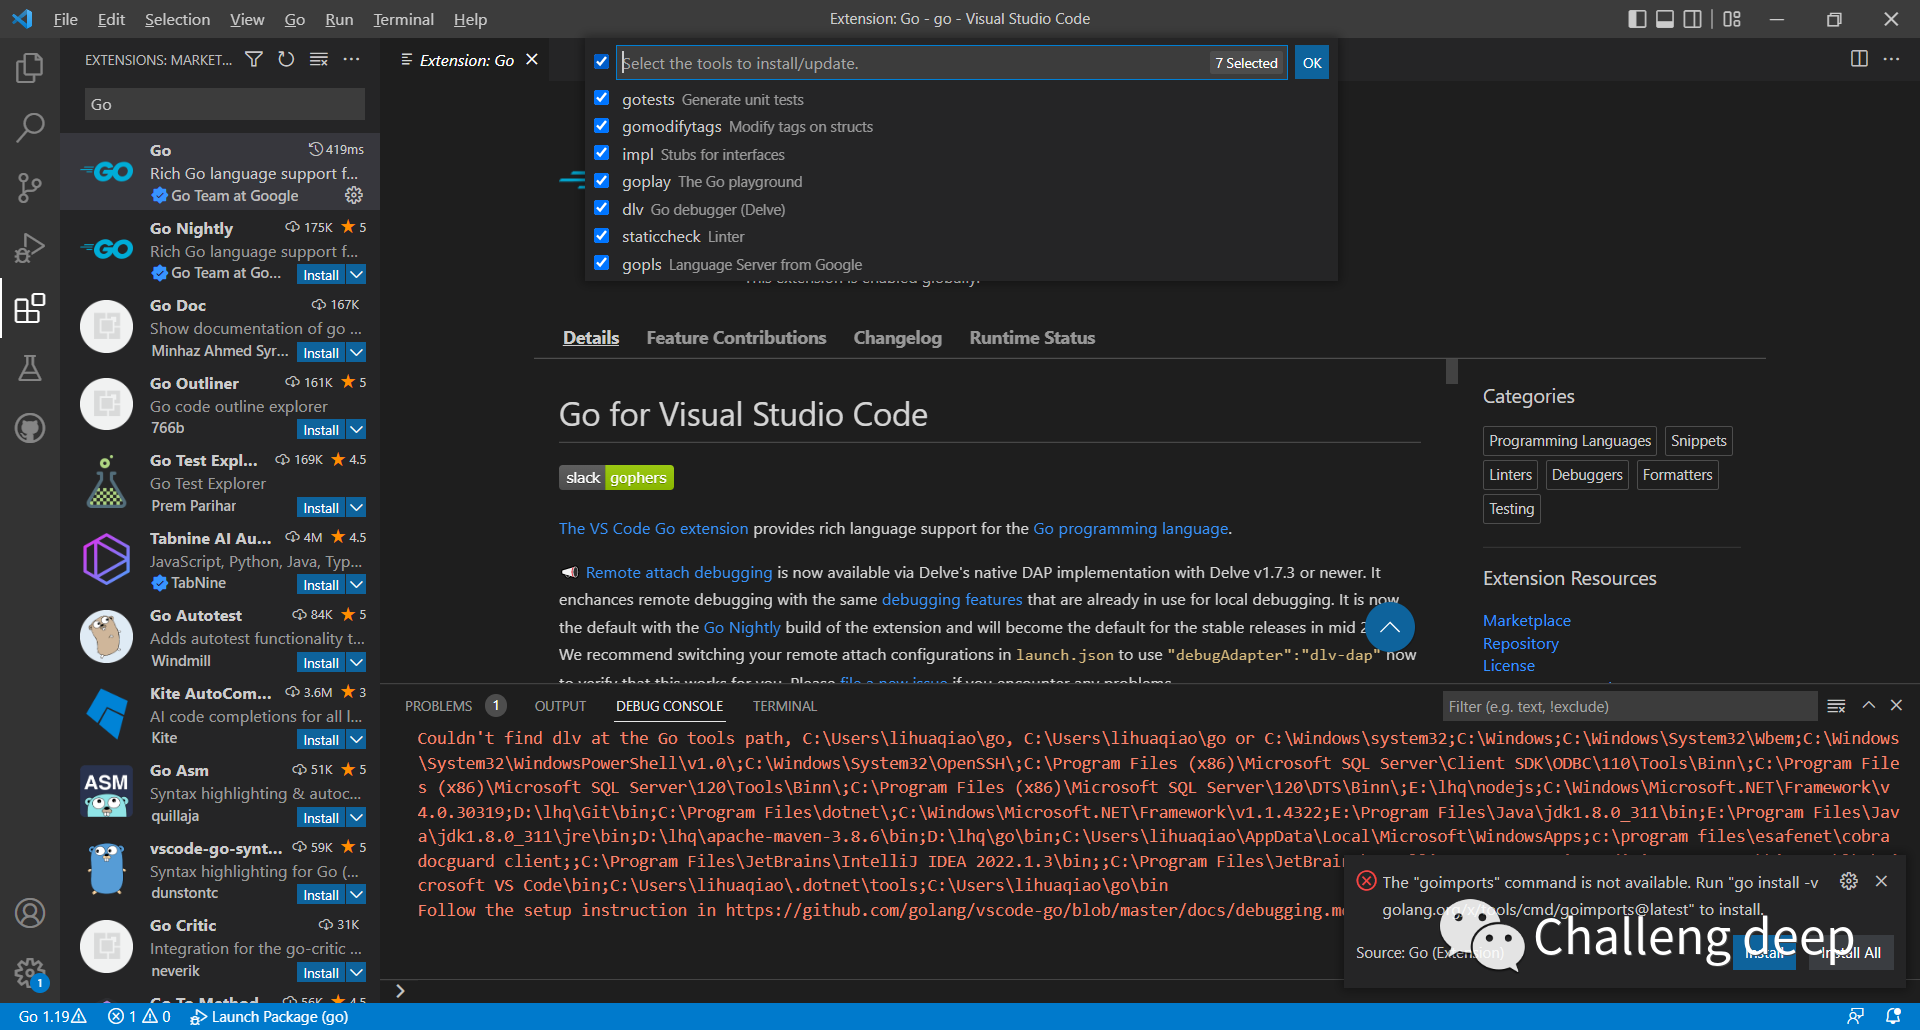Screen dimensions: 1920x1030
Task: Install the Go Nightly extension
Action: coord(321,274)
